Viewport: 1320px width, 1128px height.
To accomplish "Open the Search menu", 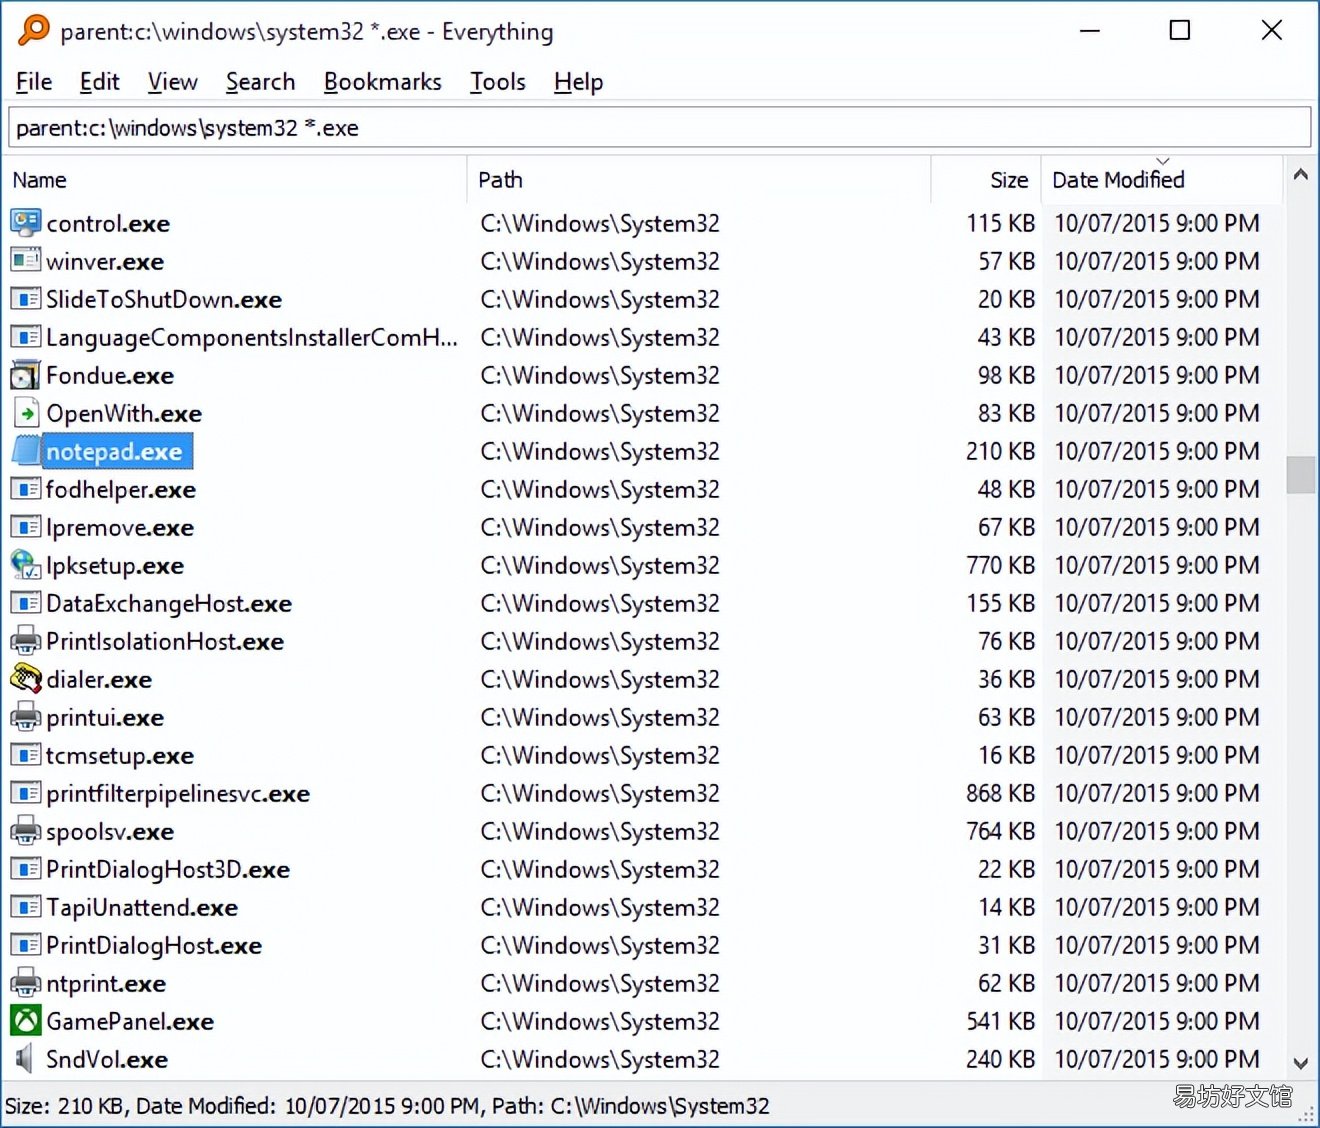I will [x=260, y=82].
